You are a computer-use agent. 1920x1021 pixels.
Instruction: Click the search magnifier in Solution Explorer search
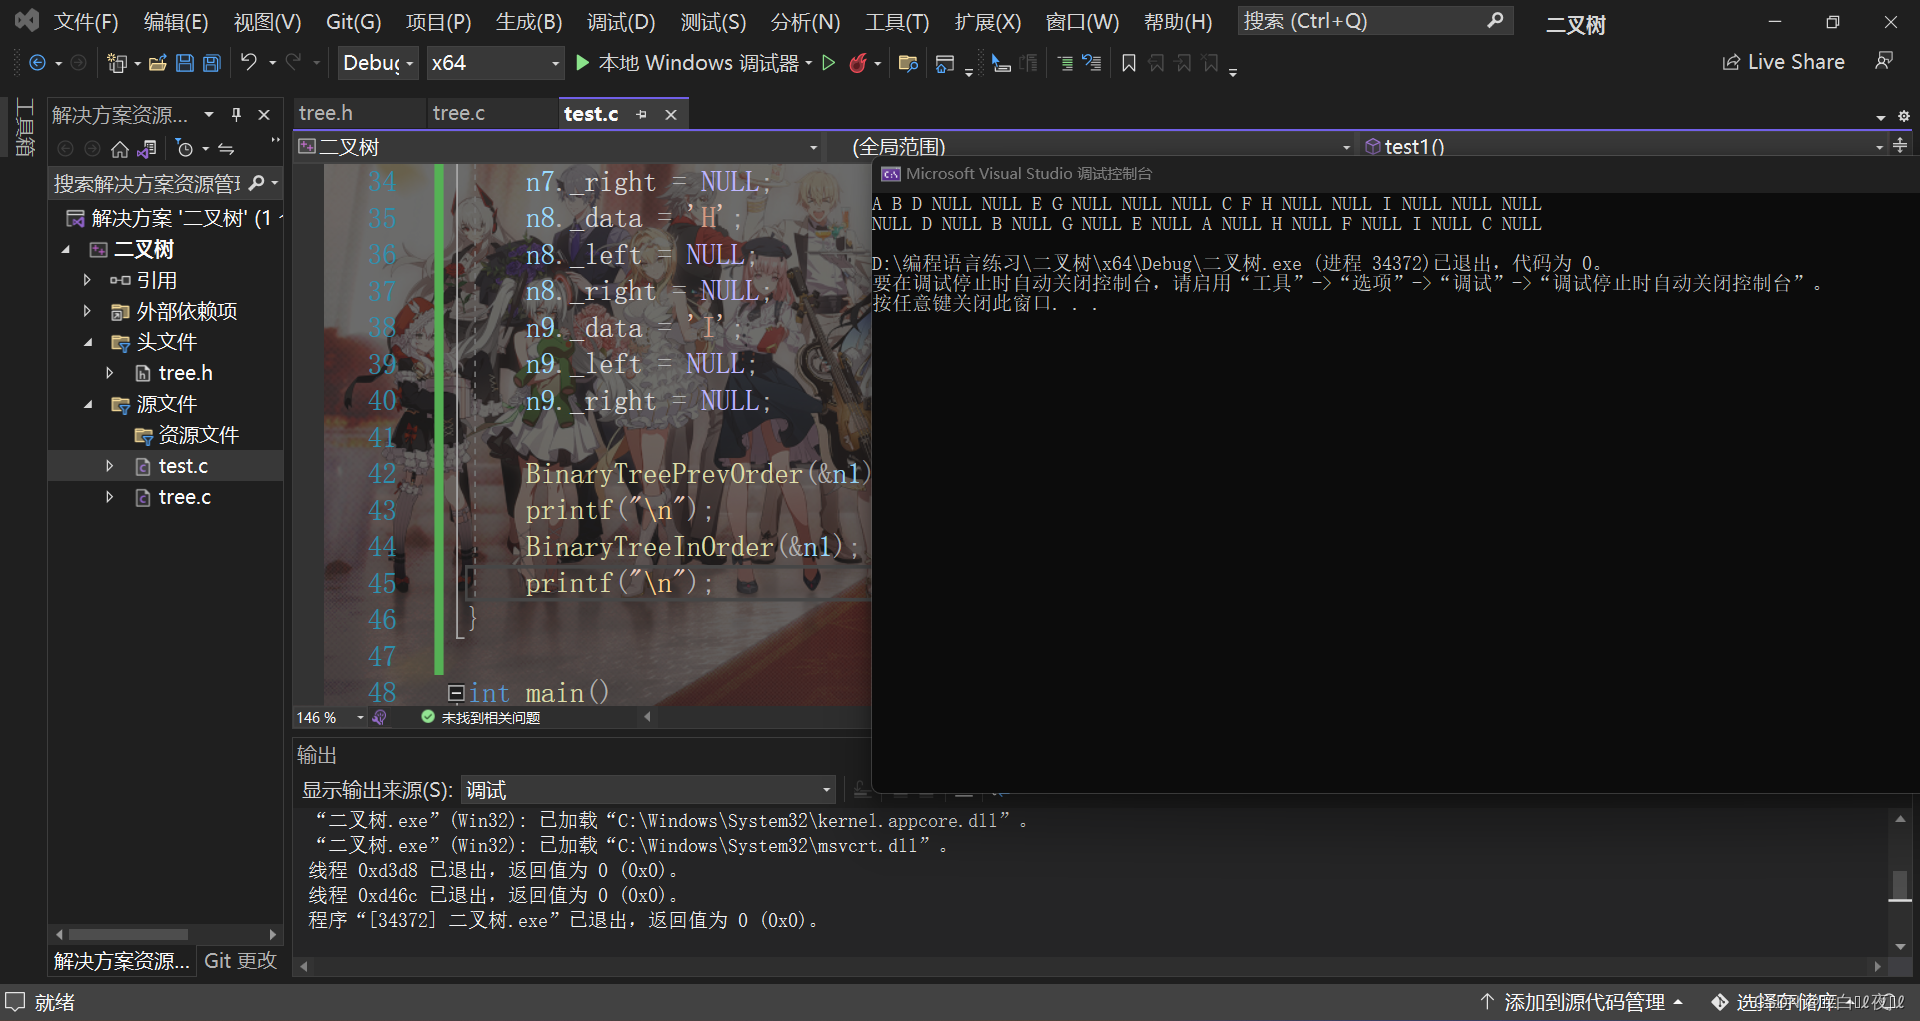(x=257, y=183)
